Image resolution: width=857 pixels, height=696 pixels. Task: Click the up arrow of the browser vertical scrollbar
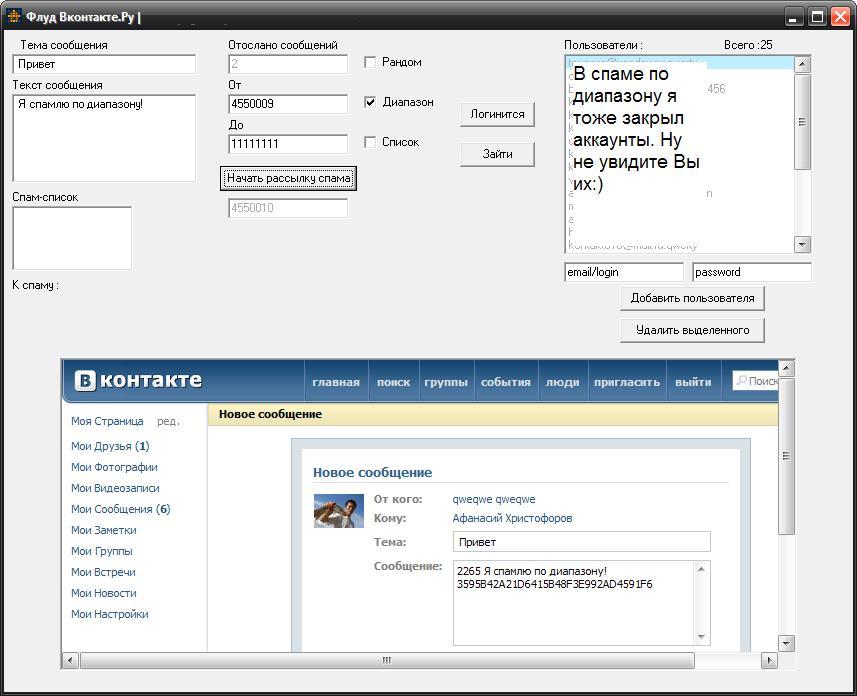coord(786,368)
